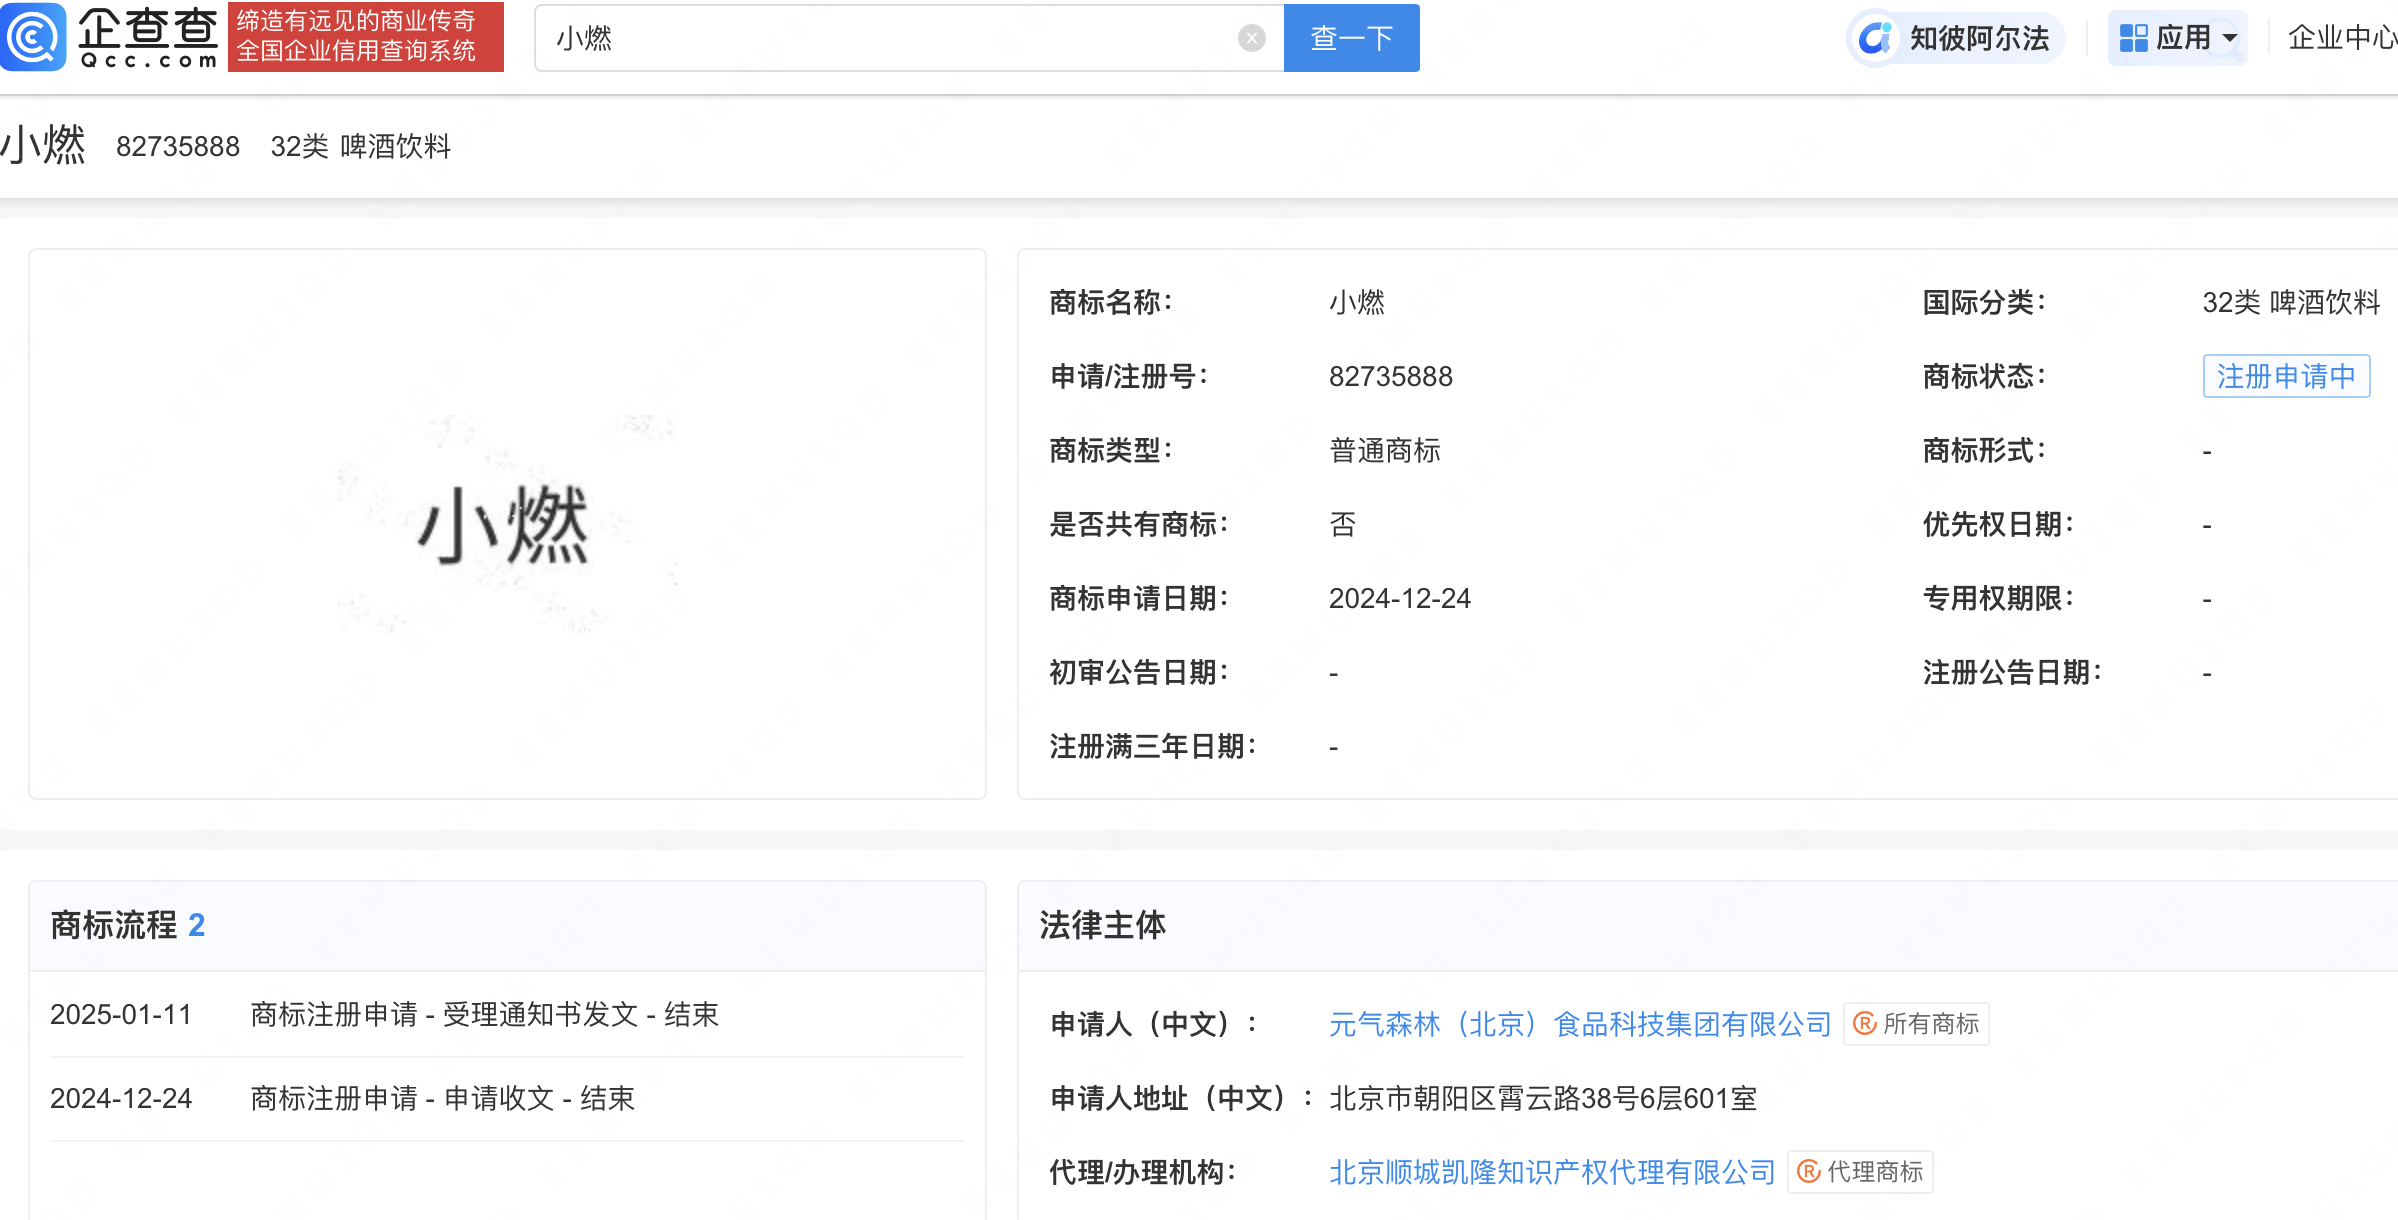
Task: Select the 2025-01-11 trademark process row
Action: pos(507,1015)
